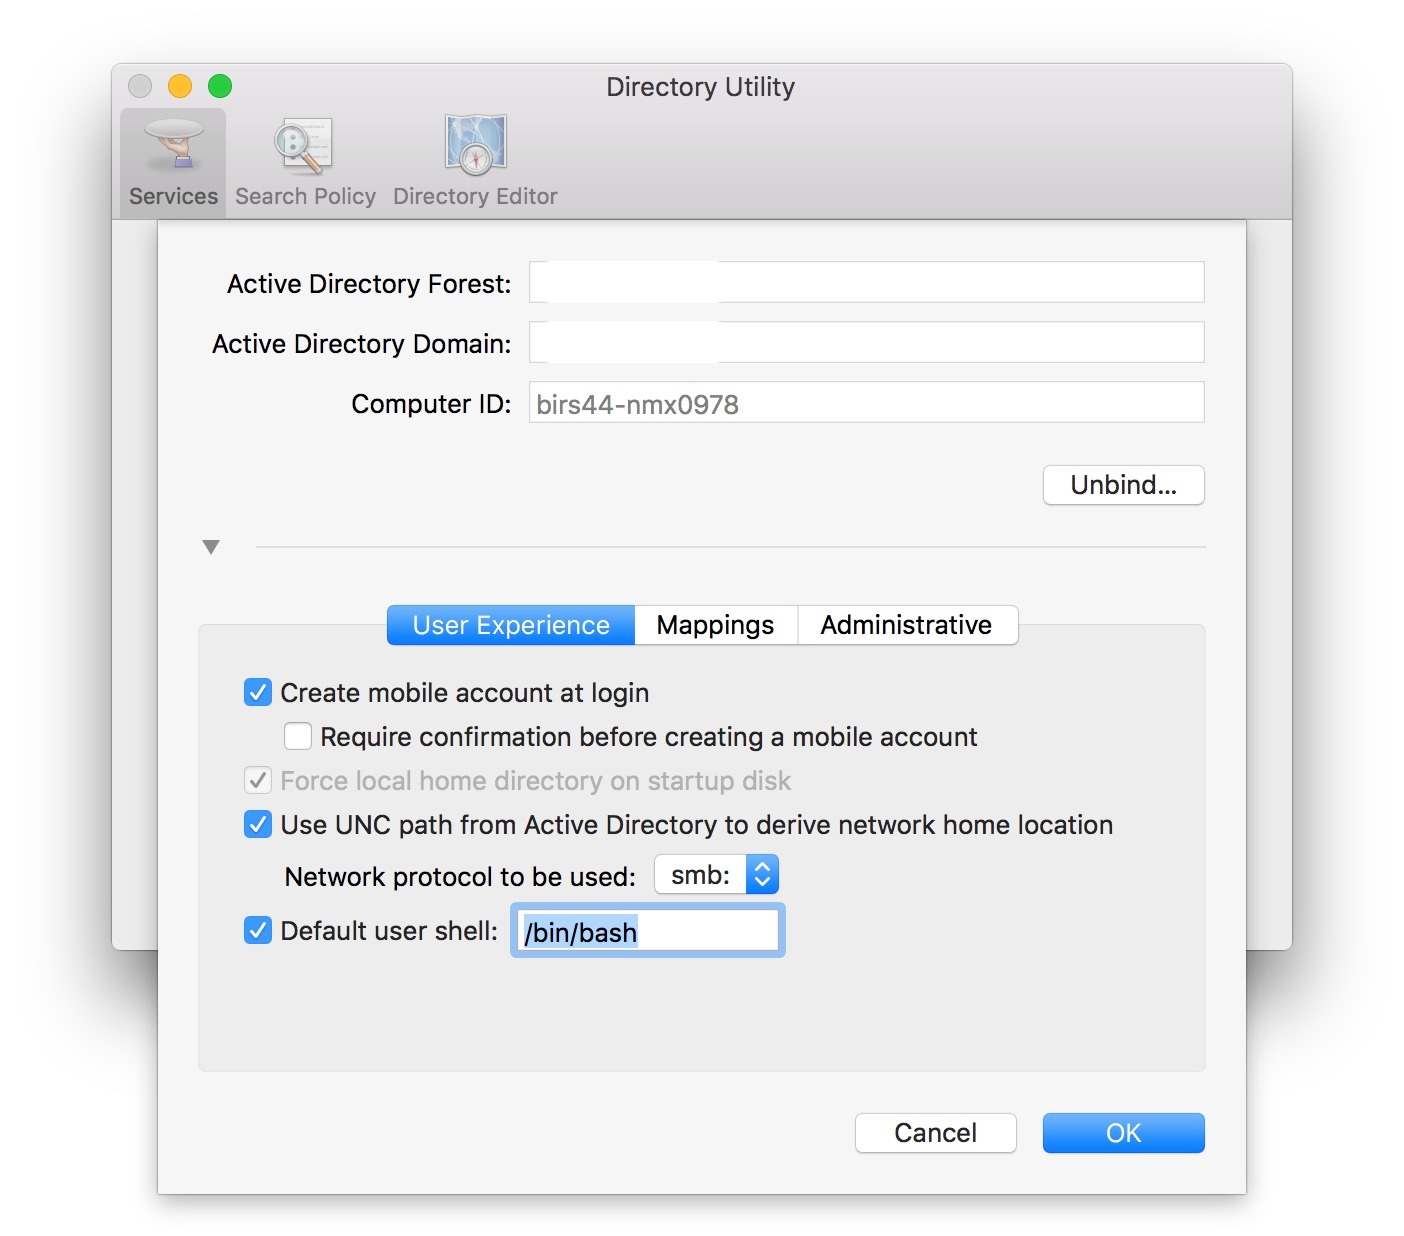Collapse the advanced options disclosure triangle
Image resolution: width=1404 pixels, height=1236 pixels.
point(211,547)
